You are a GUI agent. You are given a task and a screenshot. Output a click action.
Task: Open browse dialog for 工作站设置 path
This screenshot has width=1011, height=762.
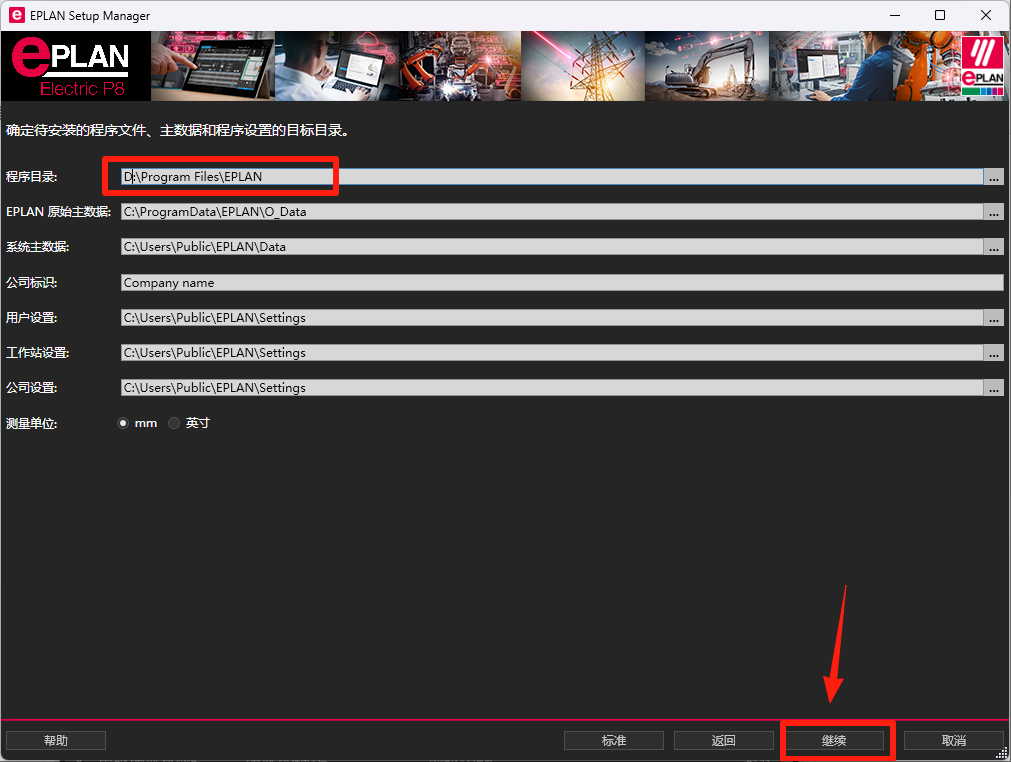pos(993,353)
